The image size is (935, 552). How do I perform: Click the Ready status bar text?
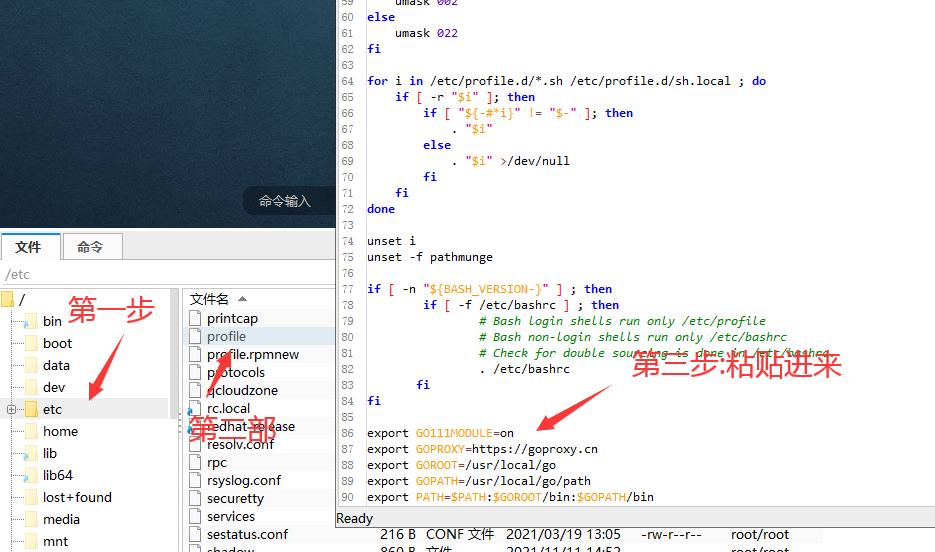click(354, 519)
